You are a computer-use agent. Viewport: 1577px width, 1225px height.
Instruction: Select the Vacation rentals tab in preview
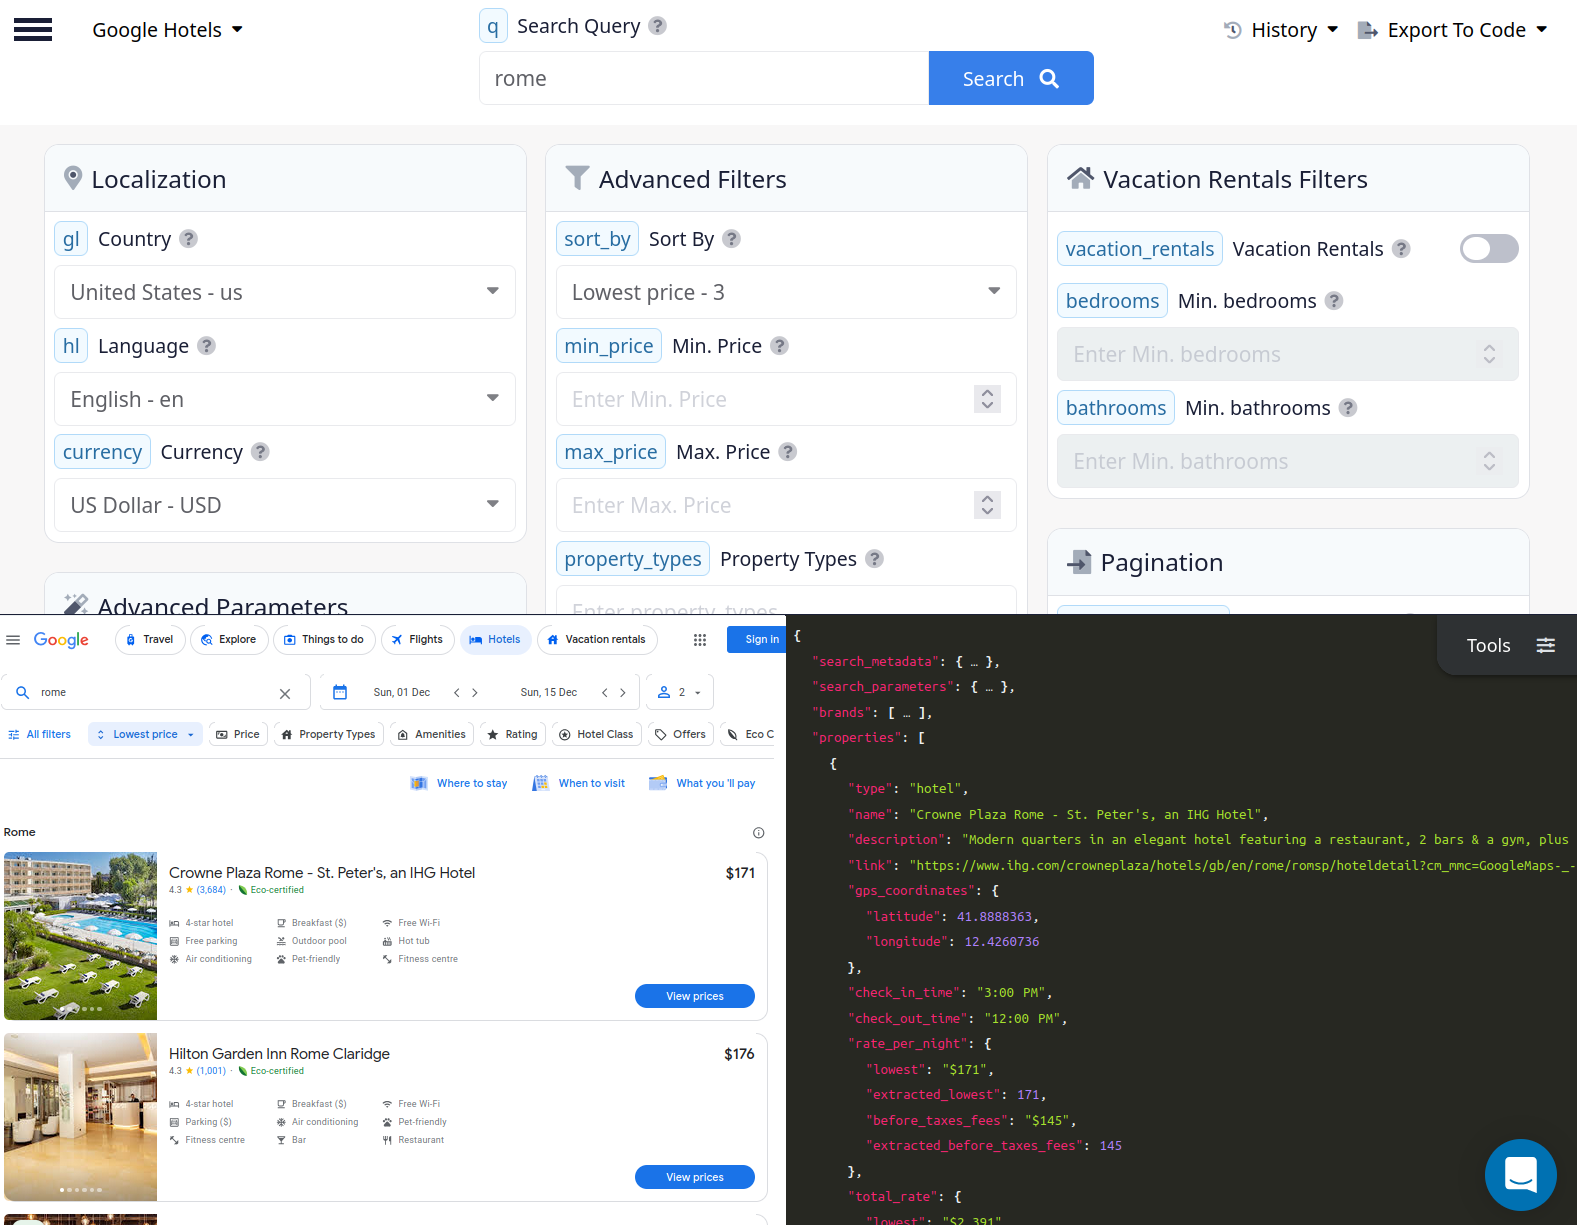[597, 640]
